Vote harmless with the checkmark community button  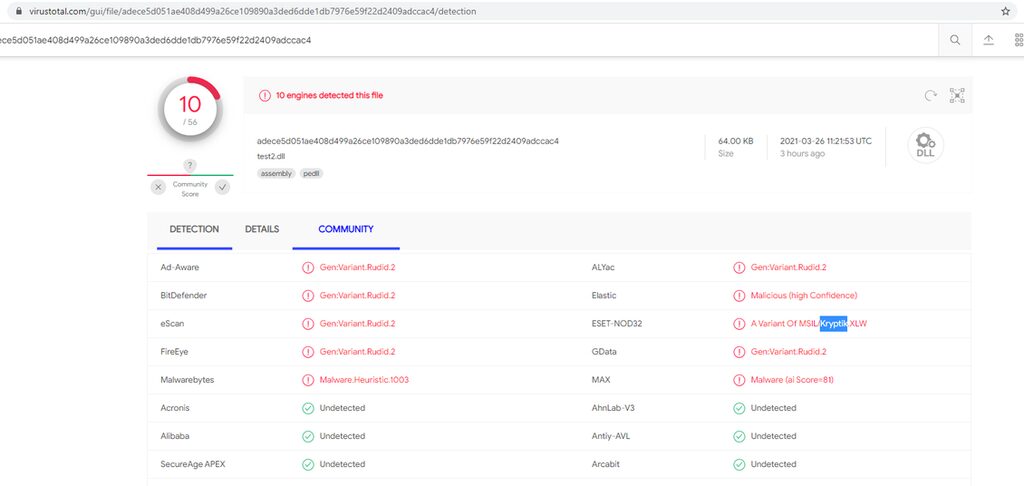pyautogui.click(x=223, y=187)
